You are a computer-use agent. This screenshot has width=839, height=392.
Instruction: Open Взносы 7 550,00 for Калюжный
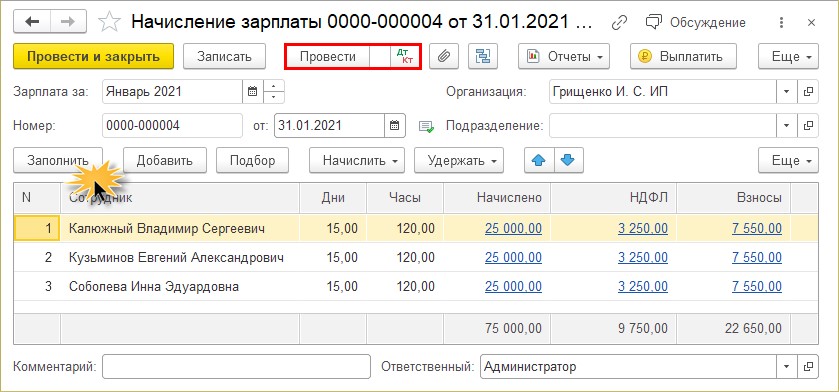click(757, 229)
